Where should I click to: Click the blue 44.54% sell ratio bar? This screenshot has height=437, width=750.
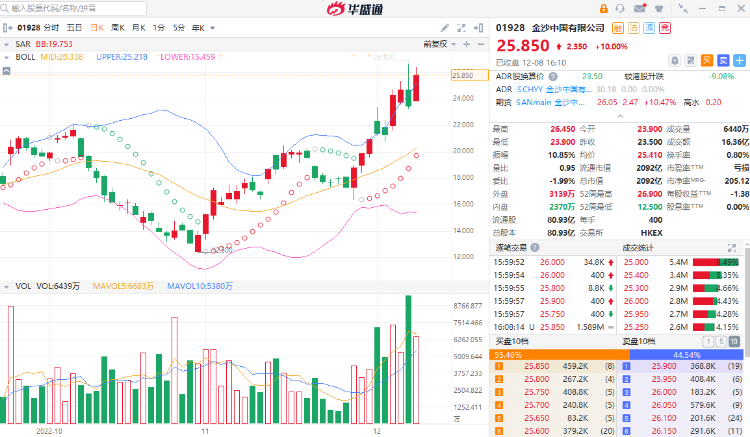click(687, 355)
